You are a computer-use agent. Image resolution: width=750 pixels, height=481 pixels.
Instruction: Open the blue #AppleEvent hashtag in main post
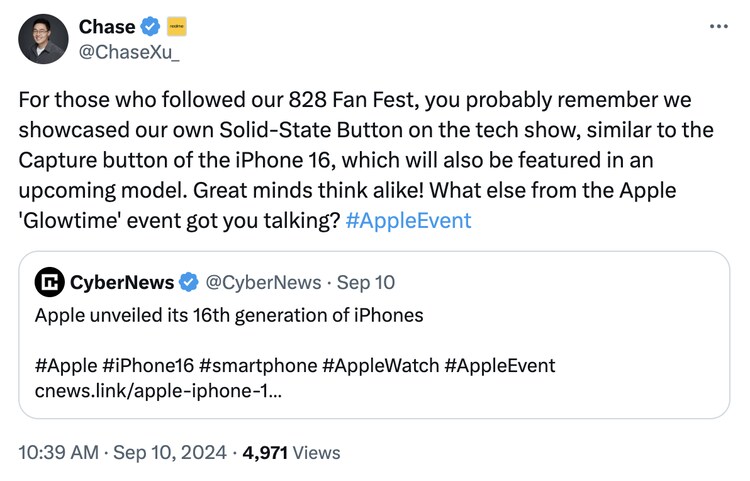point(408,220)
